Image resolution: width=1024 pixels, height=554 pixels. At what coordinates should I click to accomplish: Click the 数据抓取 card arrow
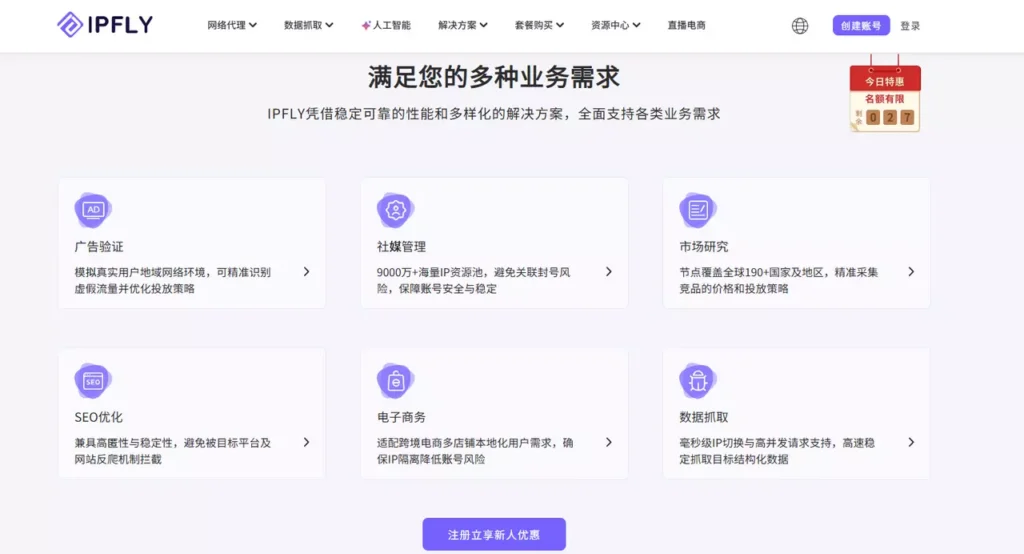click(x=911, y=442)
